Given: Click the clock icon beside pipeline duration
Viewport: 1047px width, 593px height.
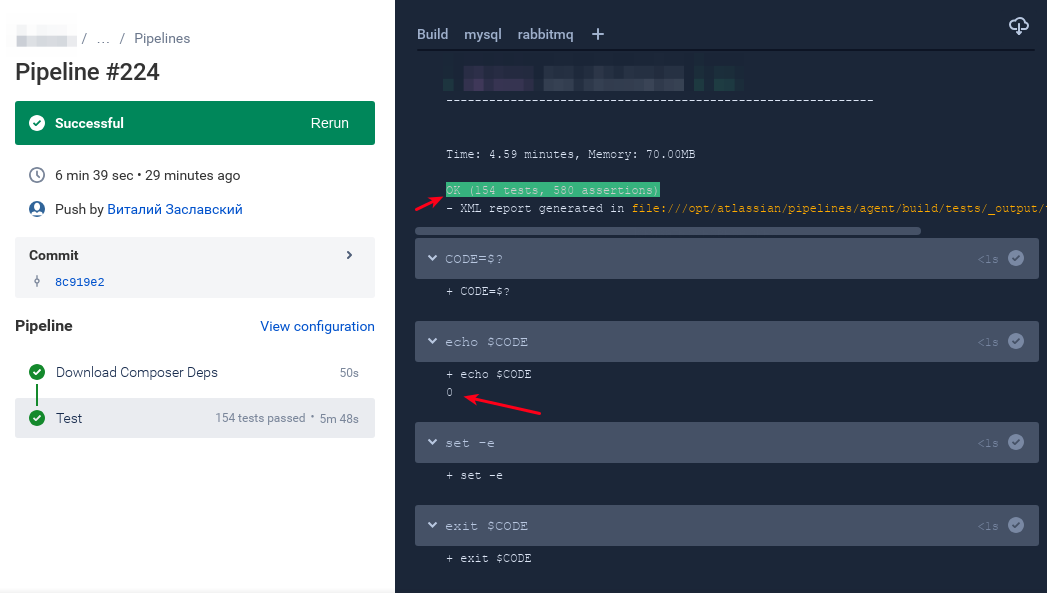Looking at the screenshot, I should [x=37, y=175].
